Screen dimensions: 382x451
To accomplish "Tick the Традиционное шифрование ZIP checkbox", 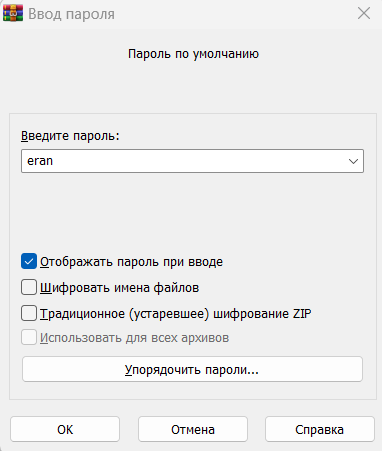I will pos(29,313).
